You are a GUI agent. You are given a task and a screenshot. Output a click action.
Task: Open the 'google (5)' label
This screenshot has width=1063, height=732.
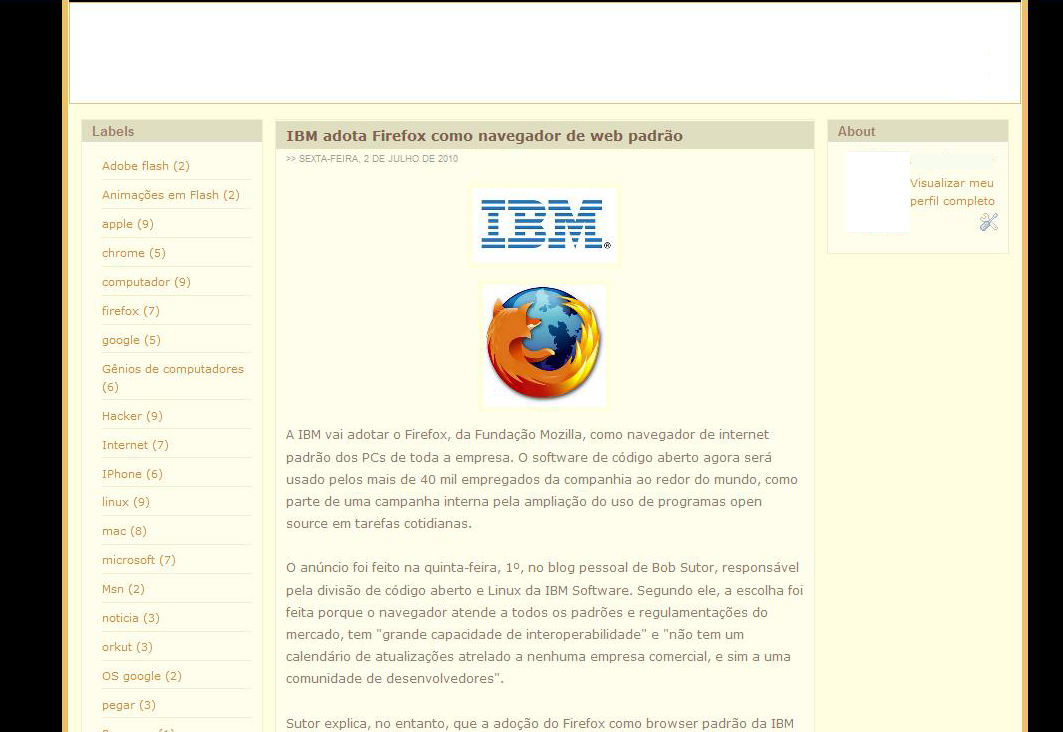(132, 340)
